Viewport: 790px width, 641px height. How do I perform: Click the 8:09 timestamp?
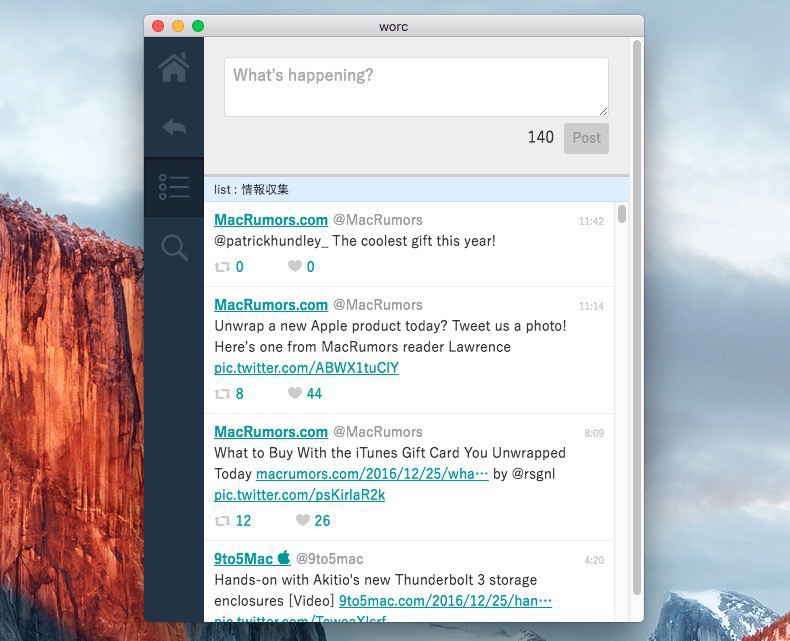coord(594,433)
